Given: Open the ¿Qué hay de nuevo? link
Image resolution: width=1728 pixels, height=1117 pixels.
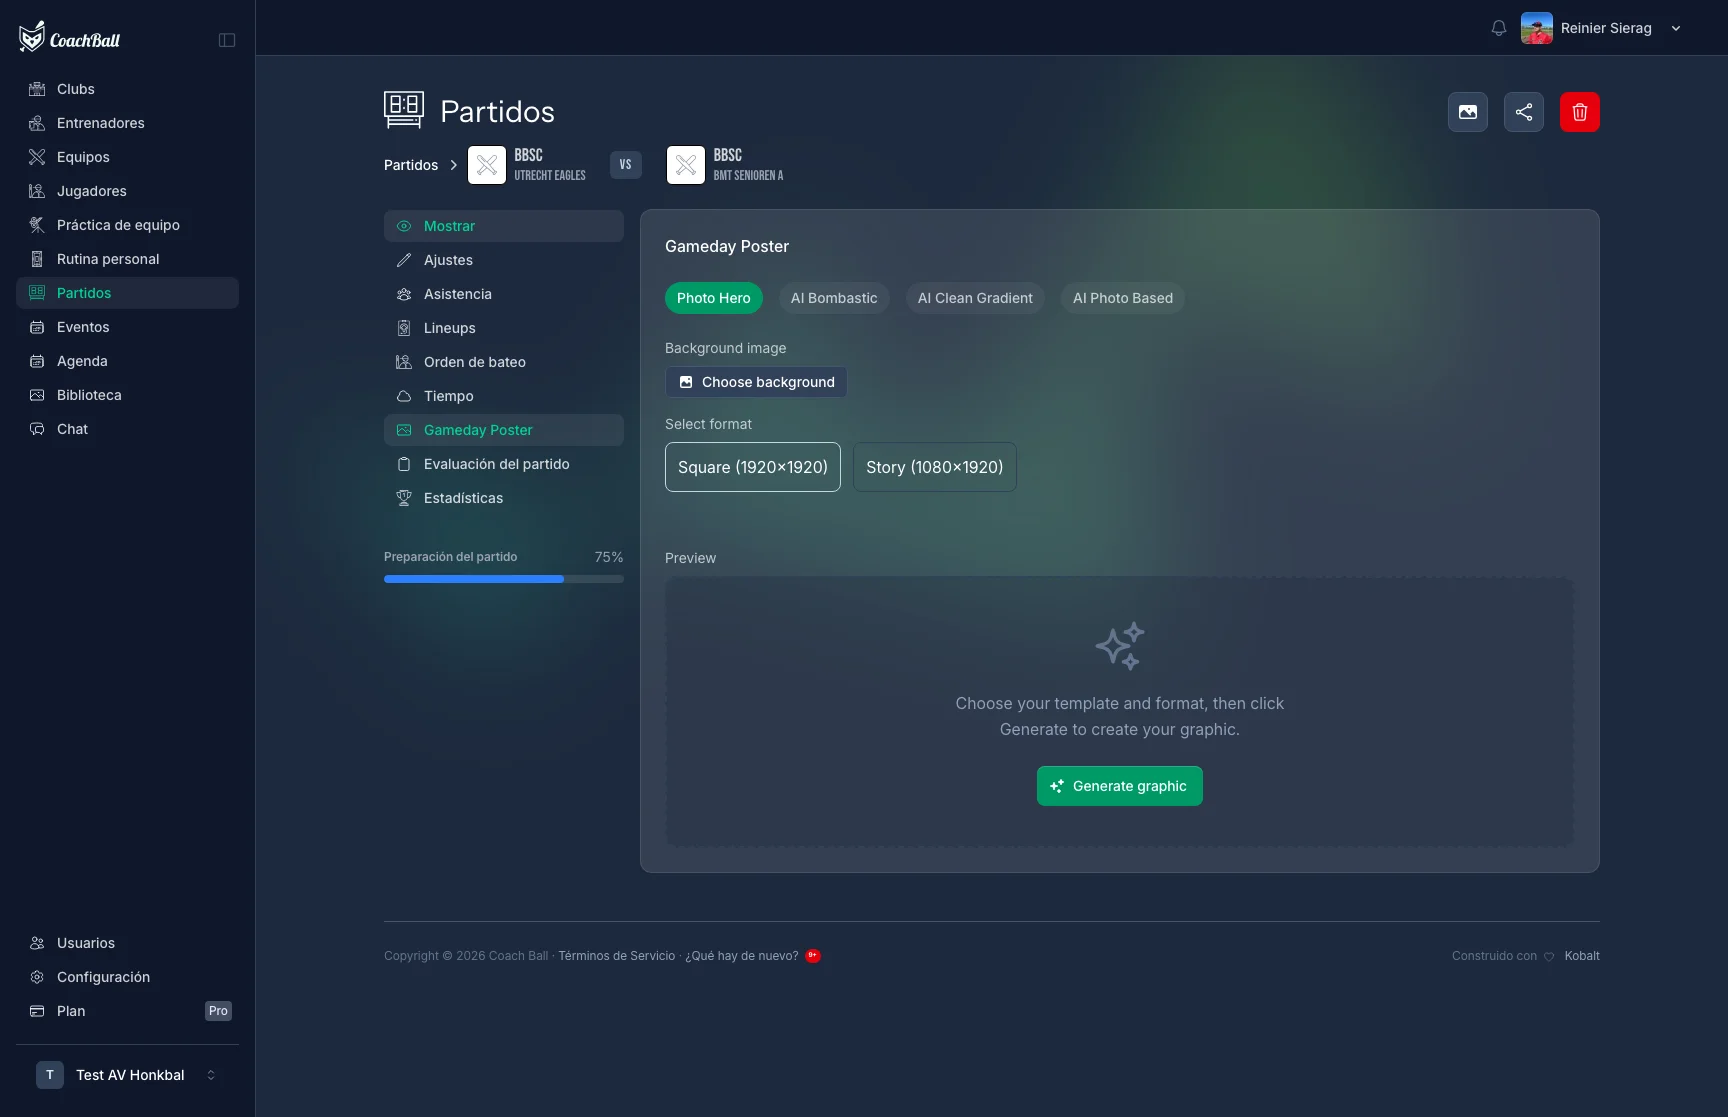Looking at the screenshot, I should [x=742, y=956].
